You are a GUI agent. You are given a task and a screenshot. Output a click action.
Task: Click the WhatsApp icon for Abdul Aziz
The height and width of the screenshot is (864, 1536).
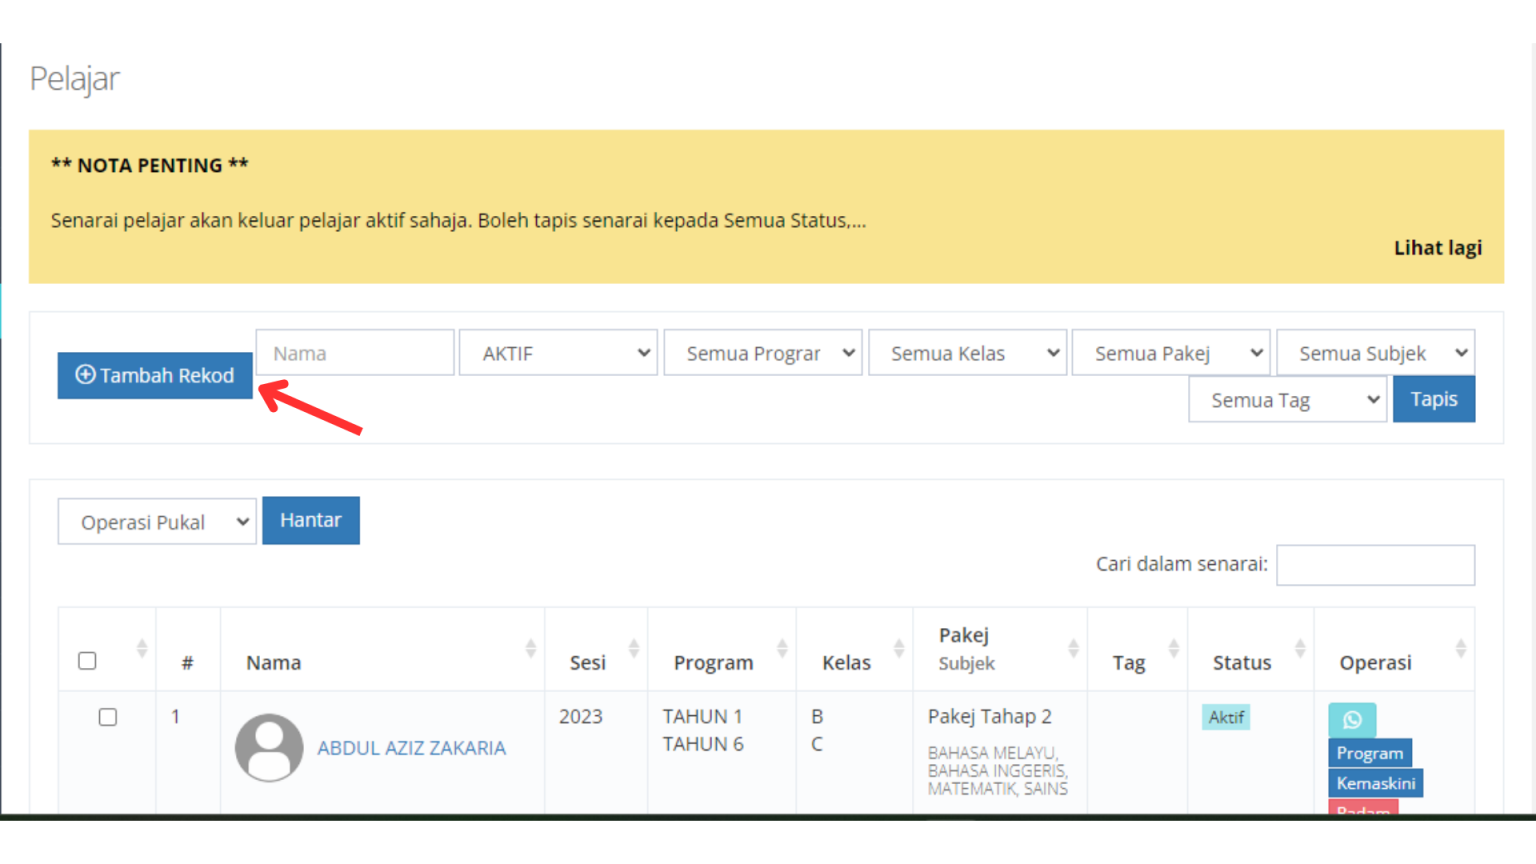tap(1351, 719)
